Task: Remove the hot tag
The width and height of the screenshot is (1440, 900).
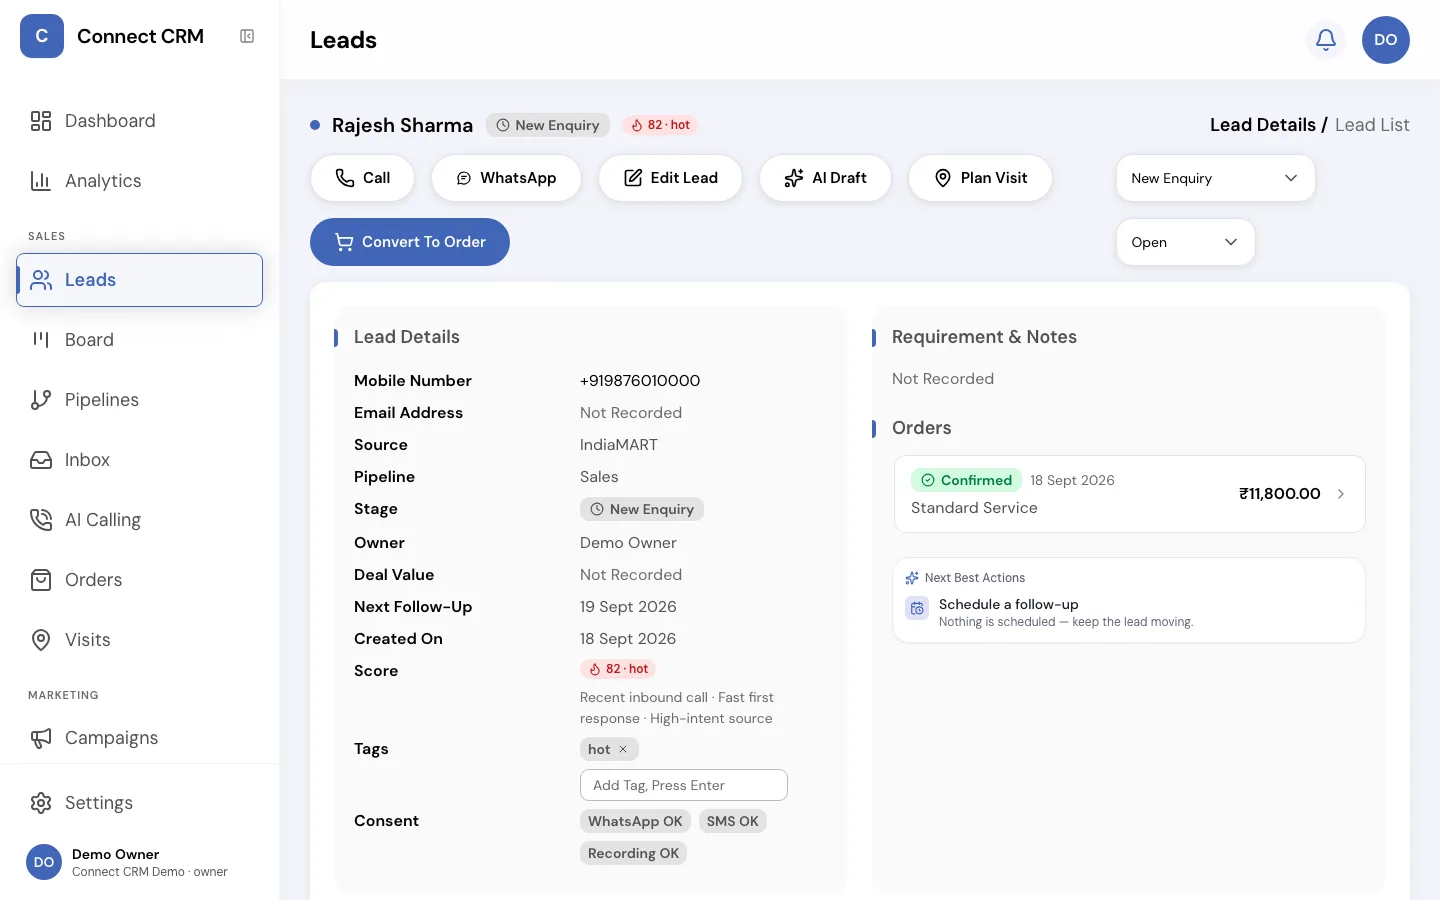Action: (623, 749)
